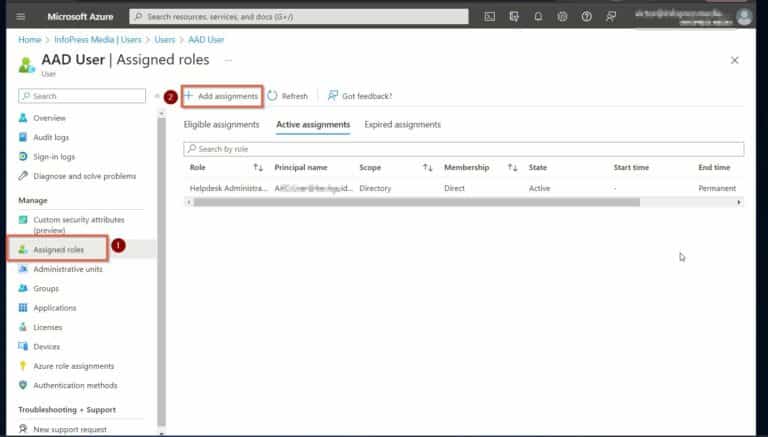The width and height of the screenshot is (768, 437).
Task: Open Groups in the side menu
Action: tap(46, 289)
